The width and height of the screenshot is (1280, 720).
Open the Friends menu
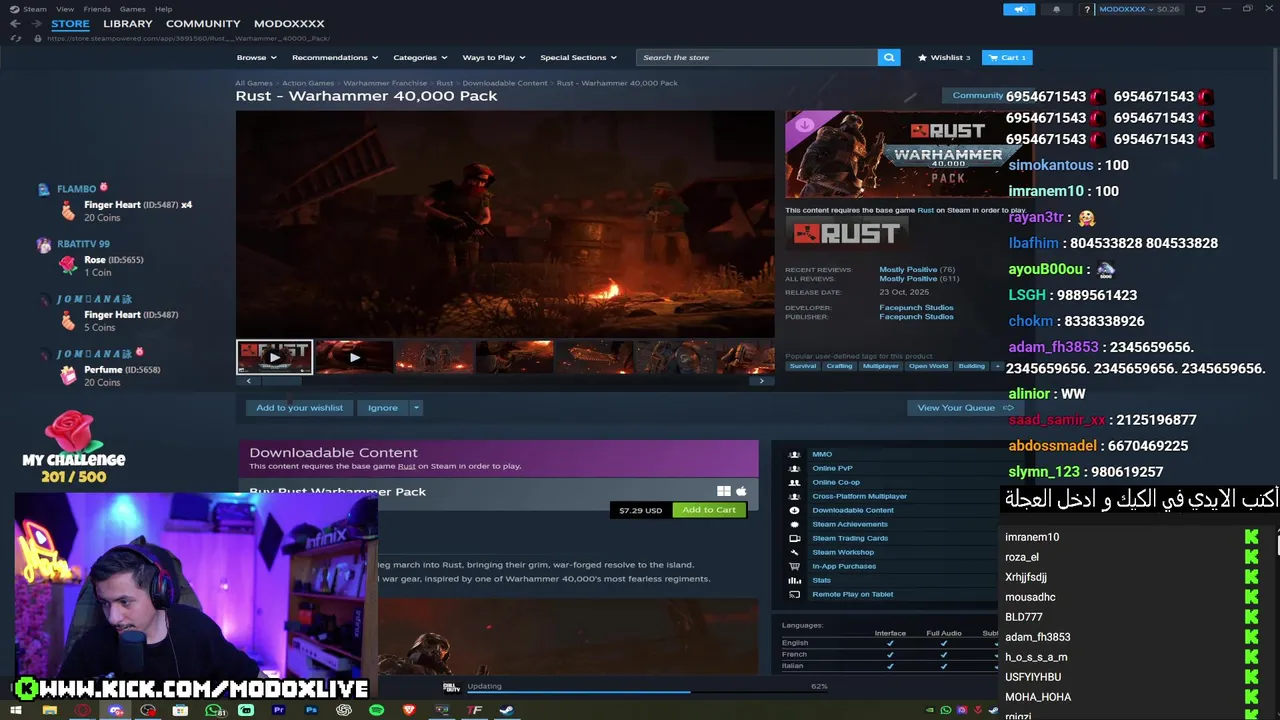97,9
